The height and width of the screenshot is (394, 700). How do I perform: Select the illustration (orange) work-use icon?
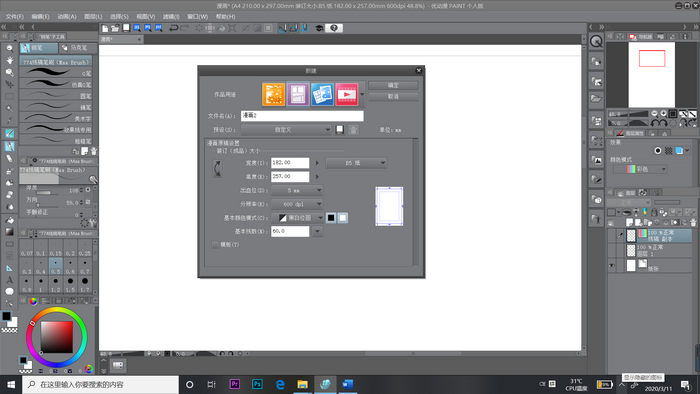[x=273, y=94]
